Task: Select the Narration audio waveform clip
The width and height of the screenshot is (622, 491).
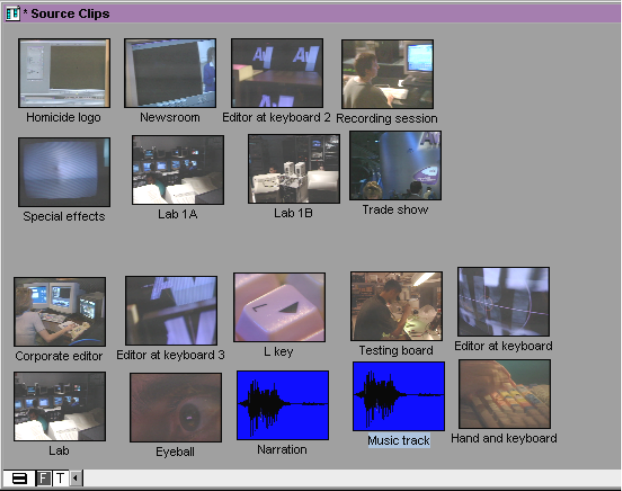Action: (x=283, y=405)
